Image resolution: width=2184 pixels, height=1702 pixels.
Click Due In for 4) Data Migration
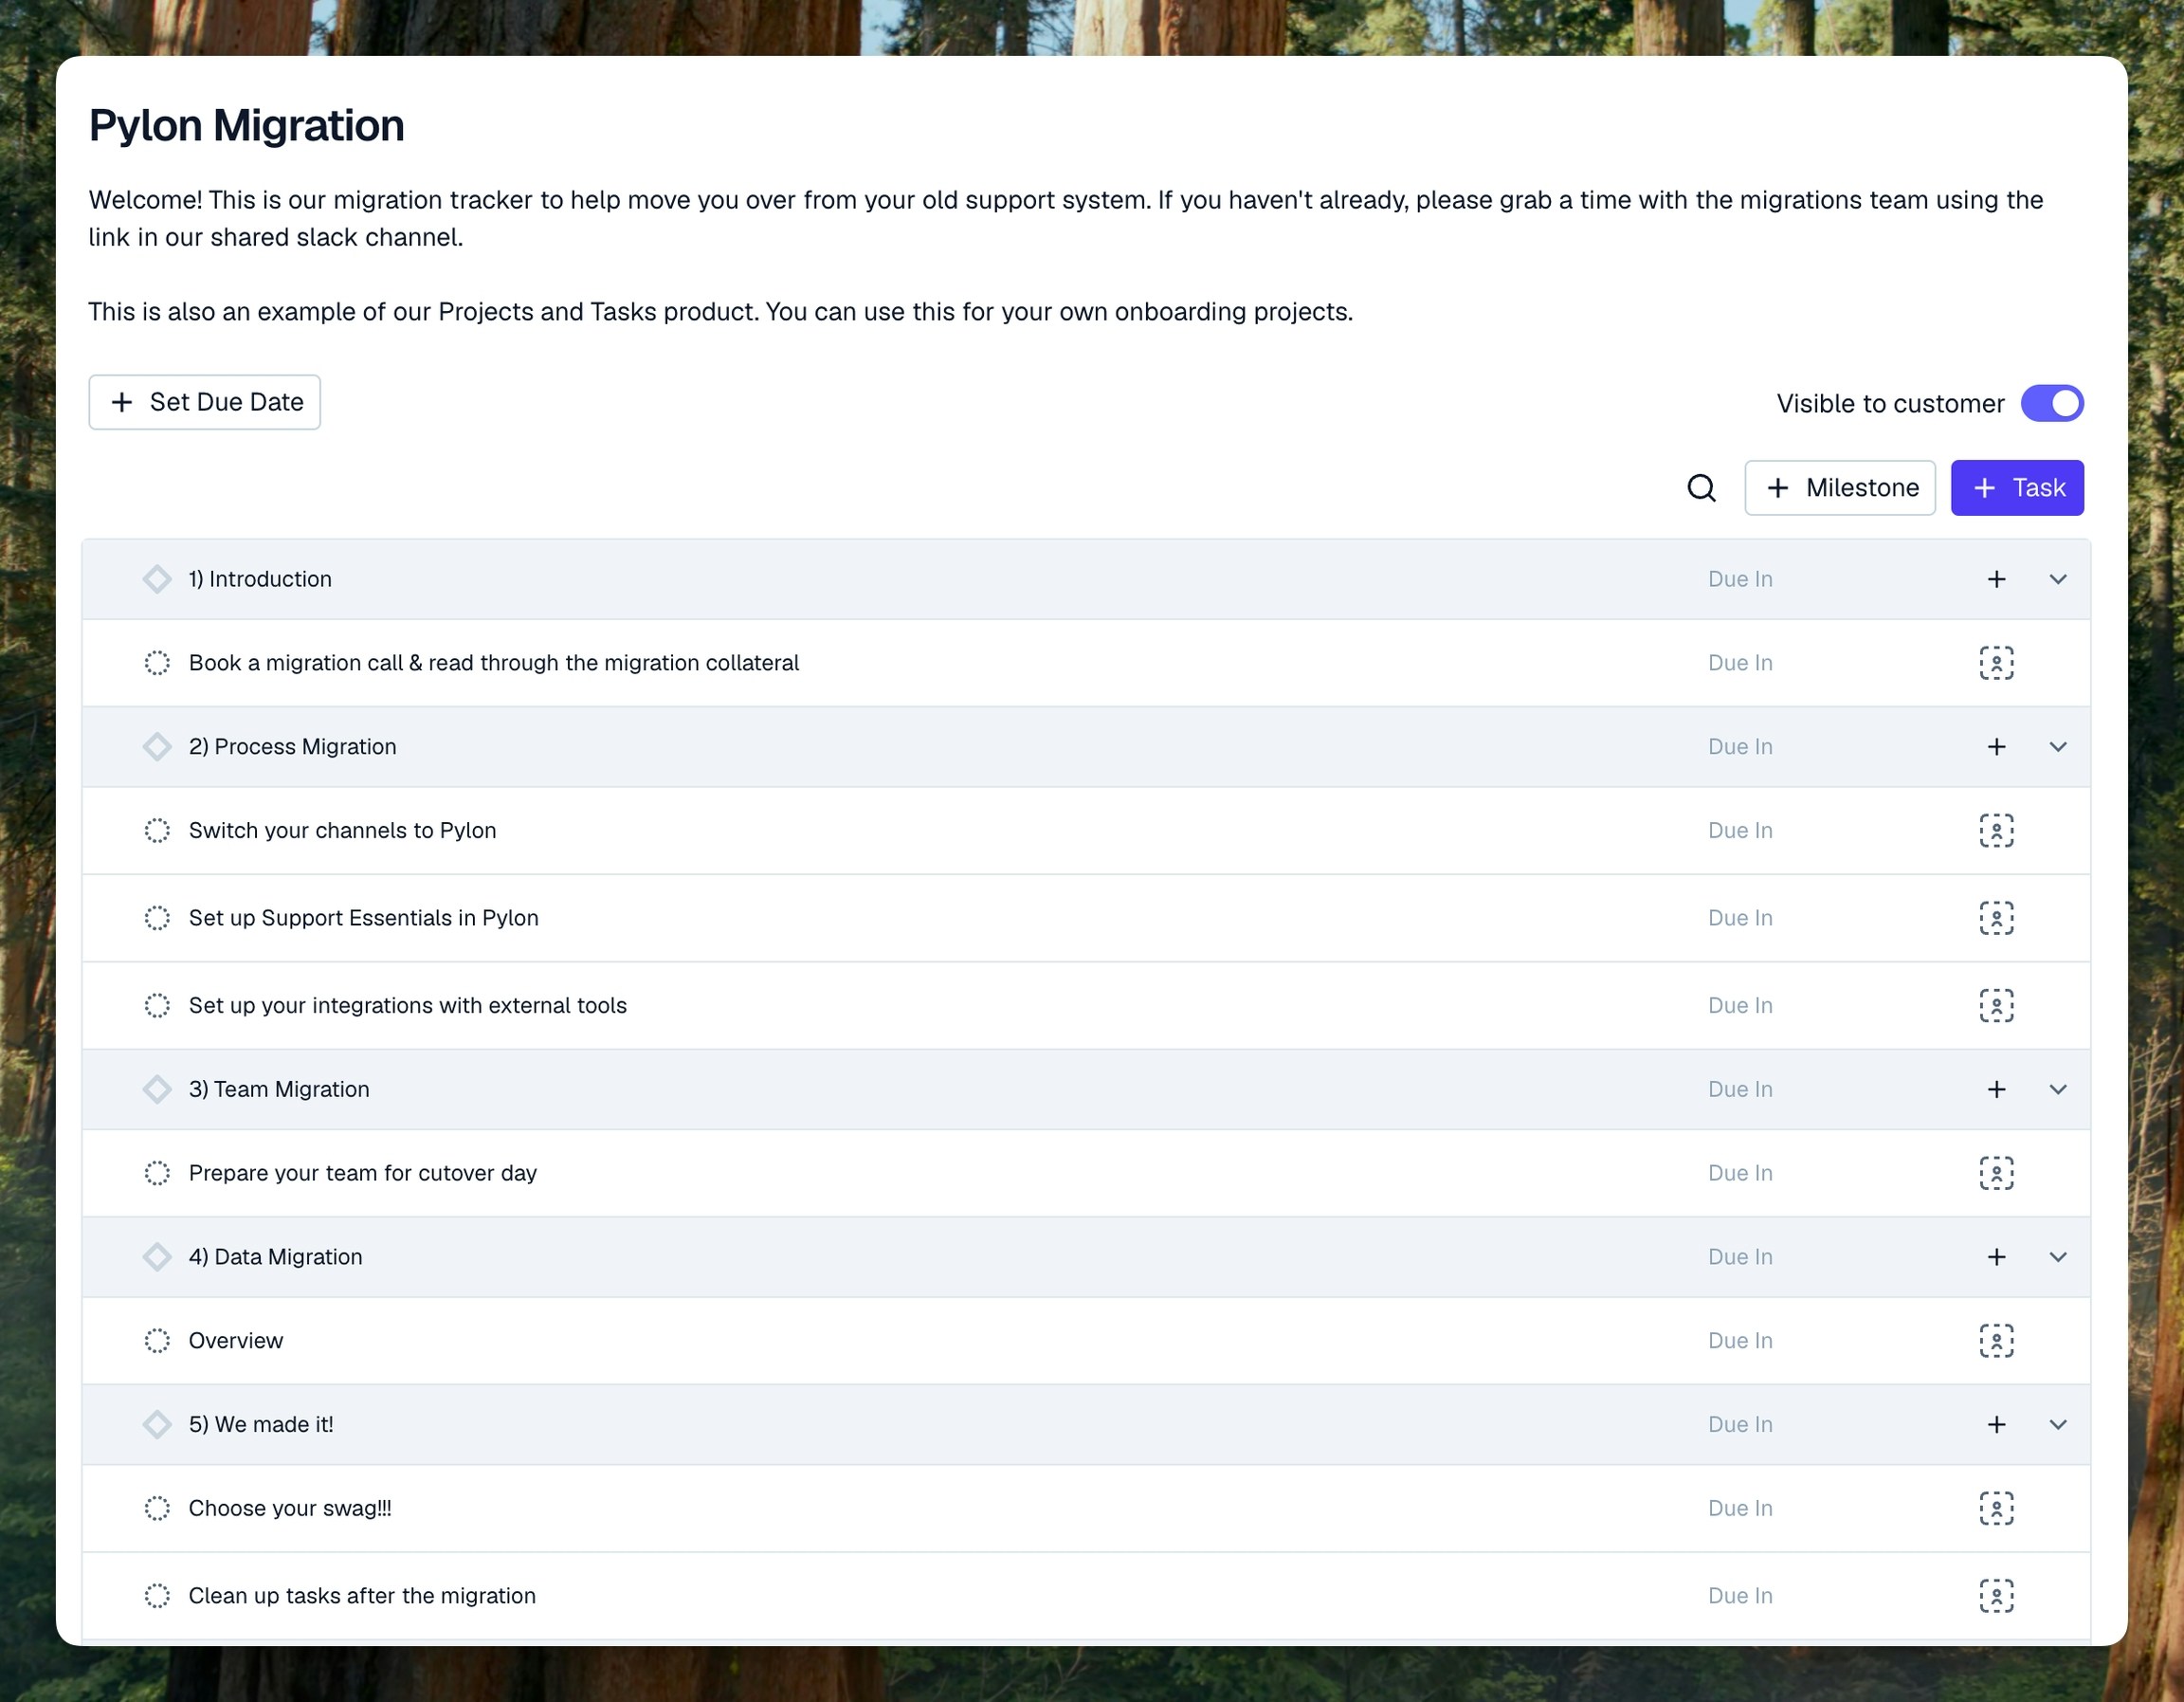click(x=1739, y=1257)
